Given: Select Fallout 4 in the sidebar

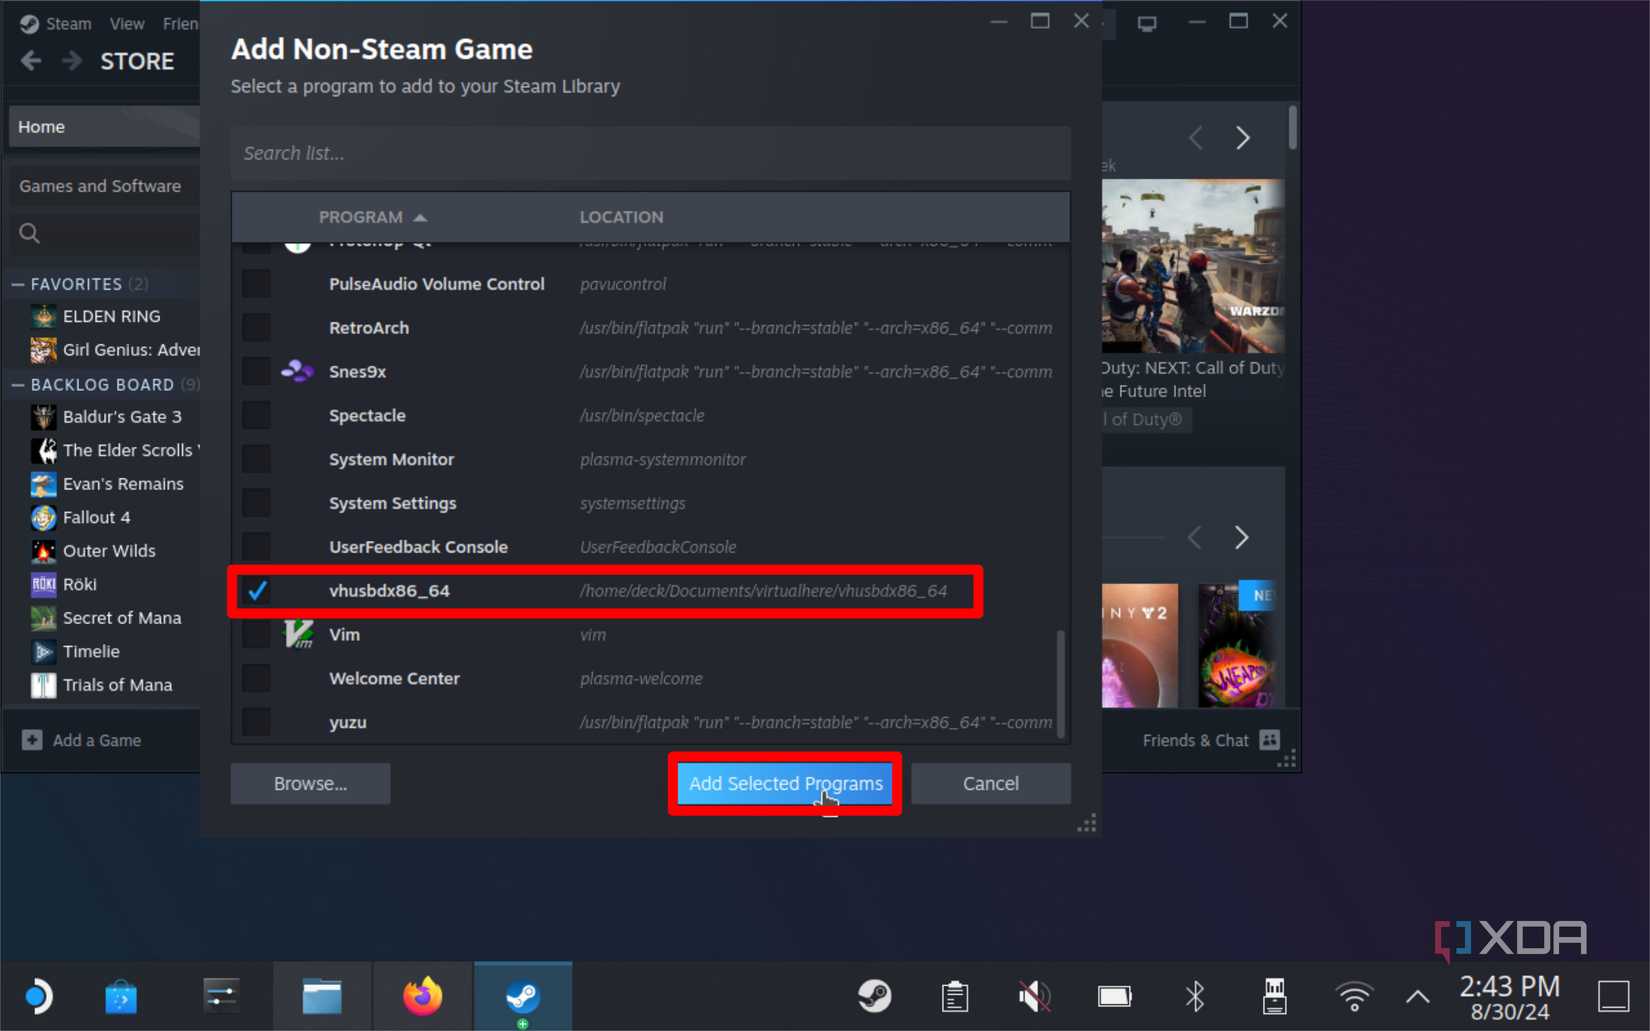Looking at the screenshot, I should [x=95, y=517].
